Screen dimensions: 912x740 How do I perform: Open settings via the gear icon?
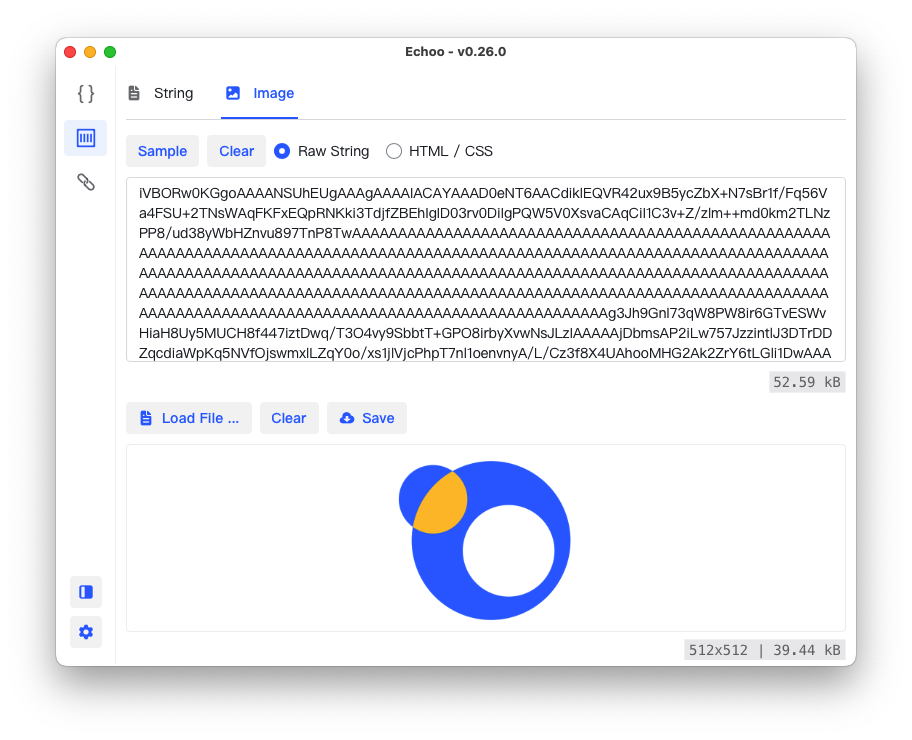coord(86,632)
